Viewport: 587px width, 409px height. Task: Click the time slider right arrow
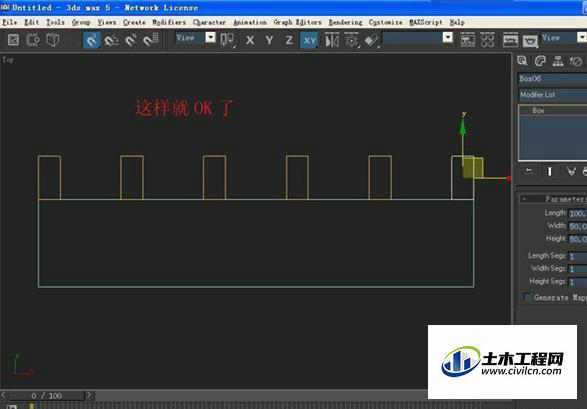pos(89,395)
